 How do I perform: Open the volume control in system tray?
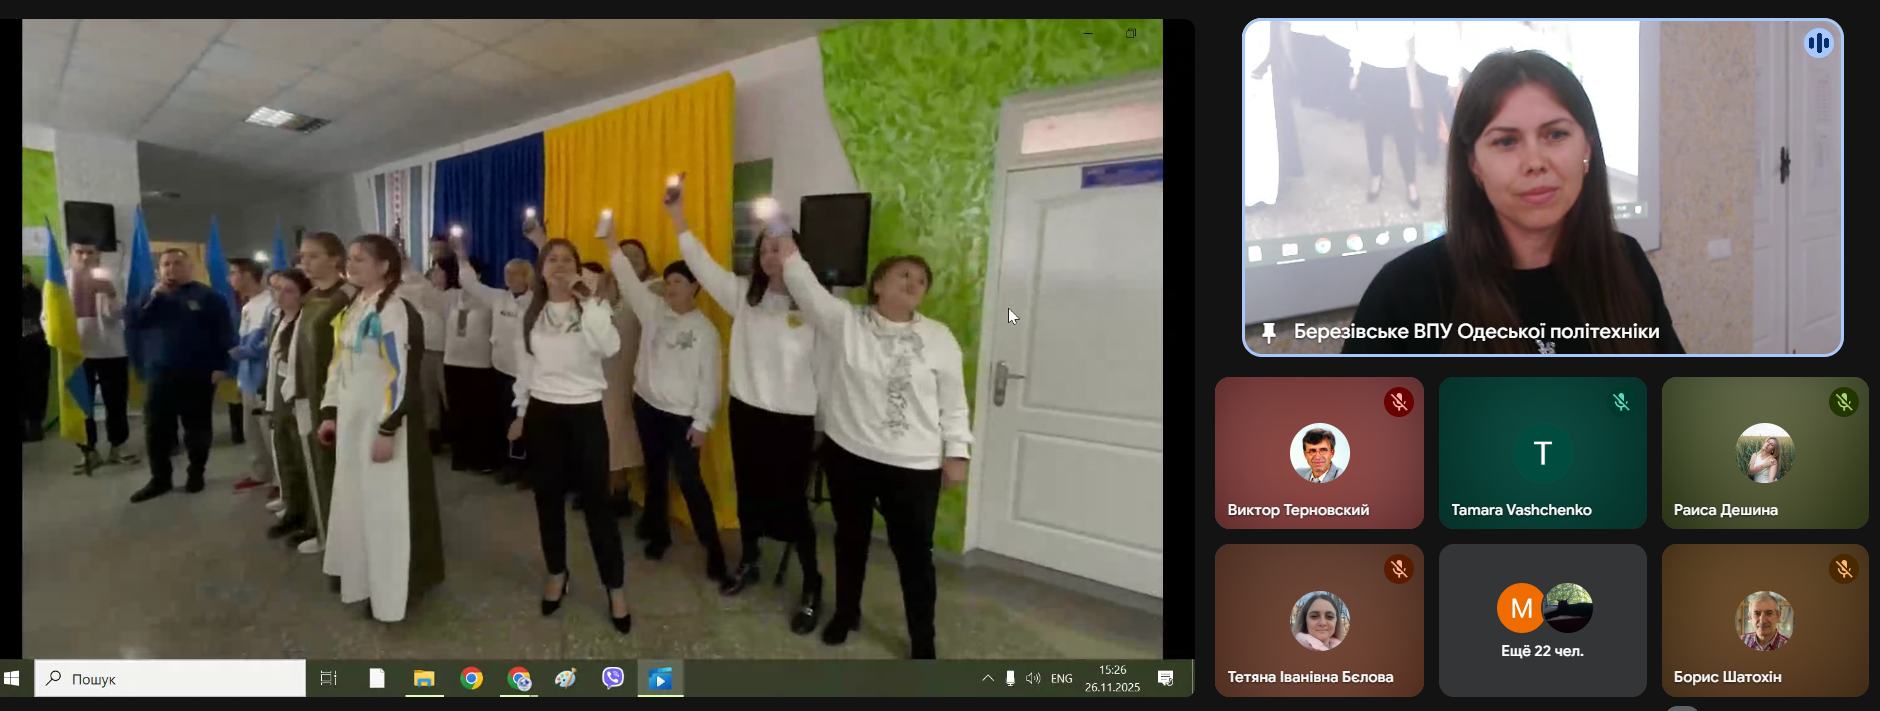pyautogui.click(x=1033, y=678)
